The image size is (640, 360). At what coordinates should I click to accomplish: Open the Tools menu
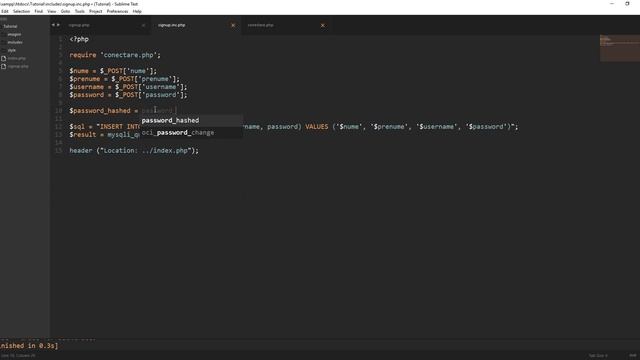pos(80,11)
